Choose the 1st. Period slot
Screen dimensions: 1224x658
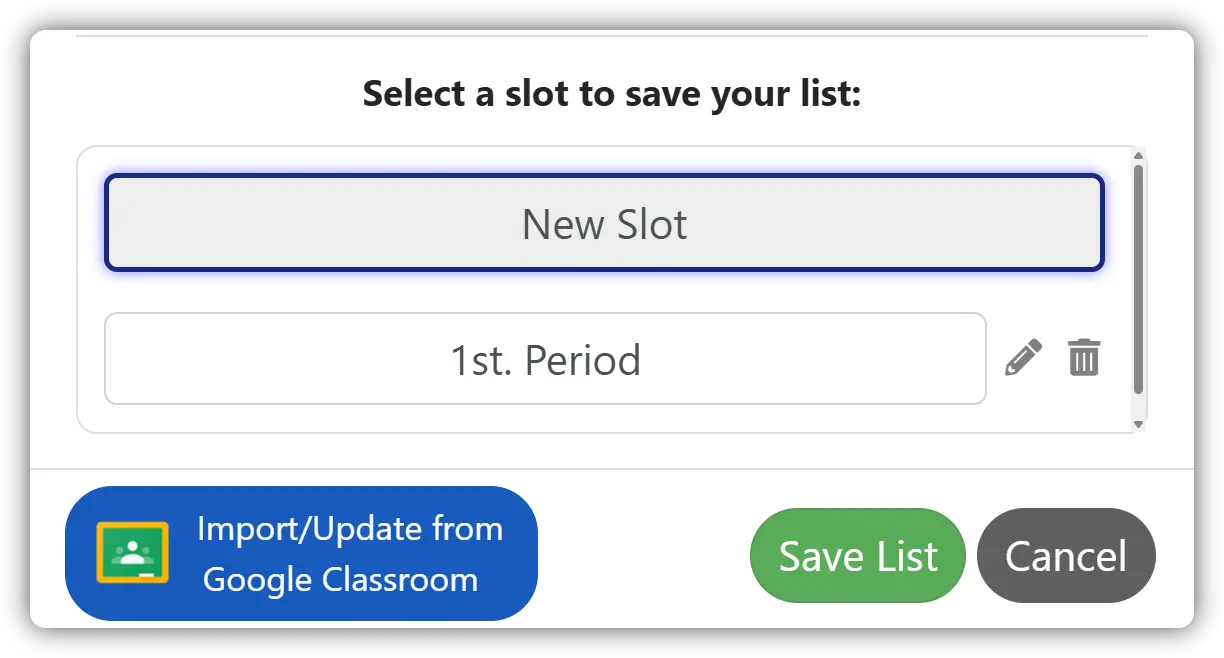(x=545, y=359)
